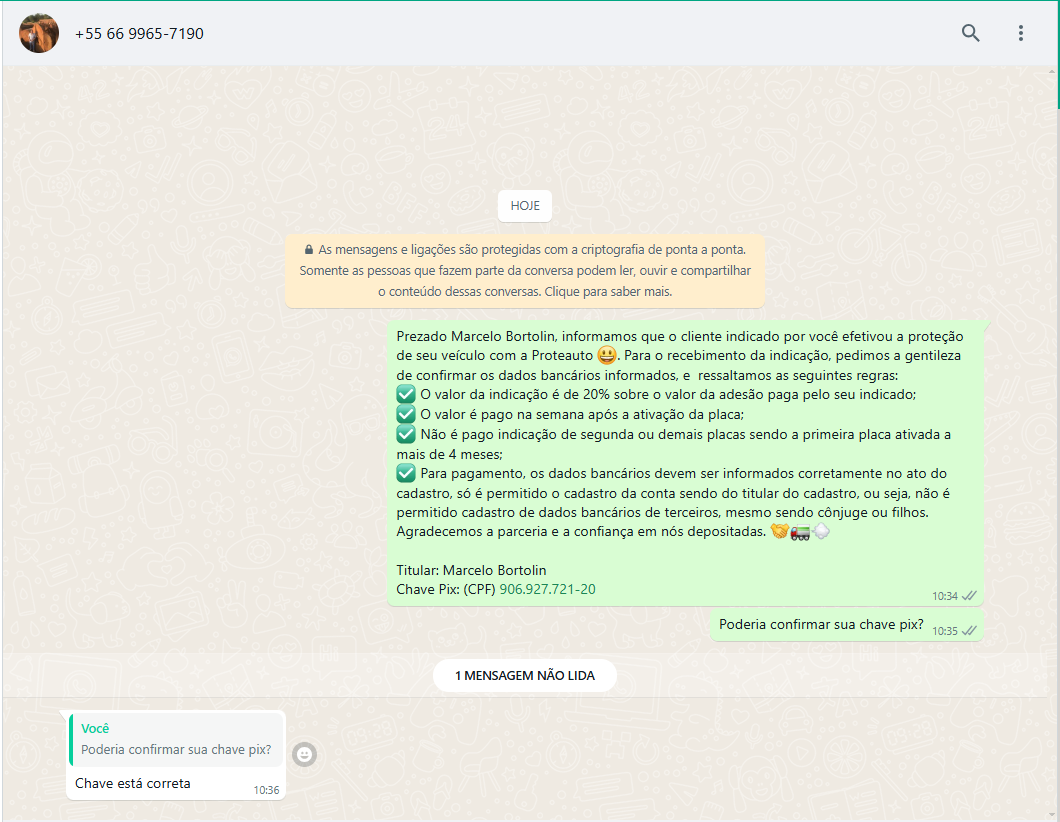1060x822 pixels.
Task: Click the lock icon in encryption notice
Action: 309,249
